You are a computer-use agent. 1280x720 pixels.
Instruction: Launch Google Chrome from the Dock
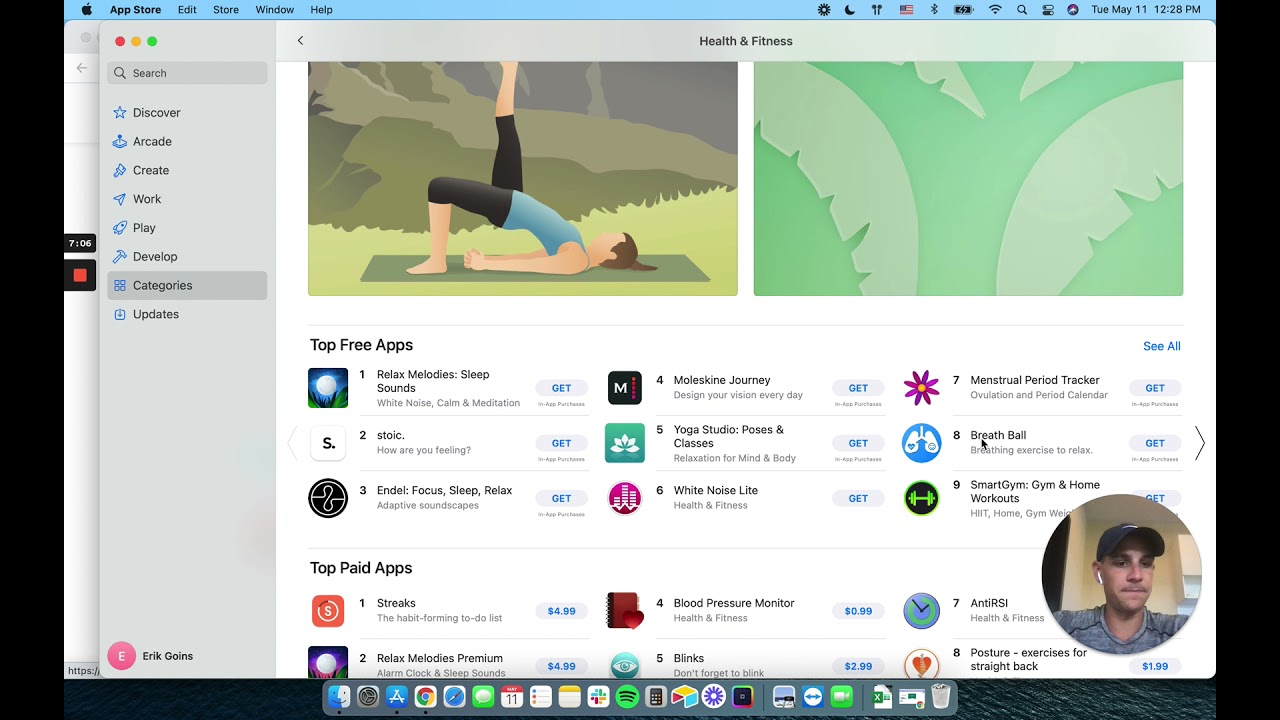(425, 697)
